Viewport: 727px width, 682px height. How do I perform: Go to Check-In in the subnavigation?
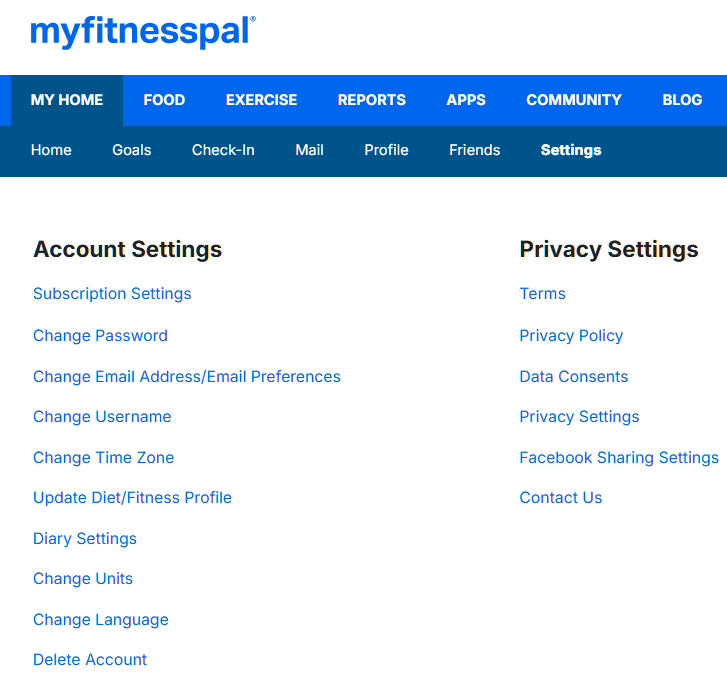click(x=223, y=150)
